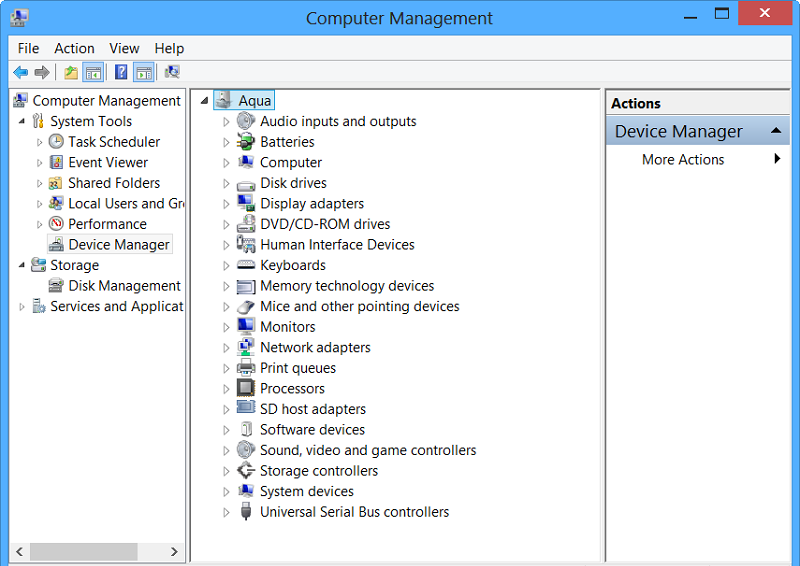Click the Network adapters category icon
The width and height of the screenshot is (800, 566).
[246, 348]
